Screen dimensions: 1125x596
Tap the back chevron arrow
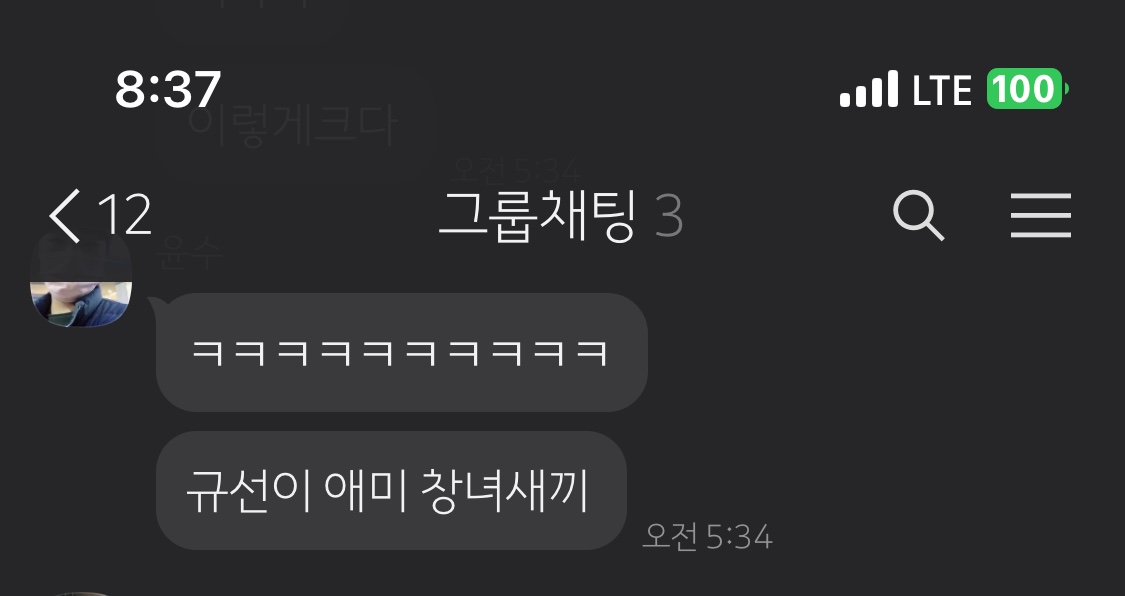tap(65, 215)
